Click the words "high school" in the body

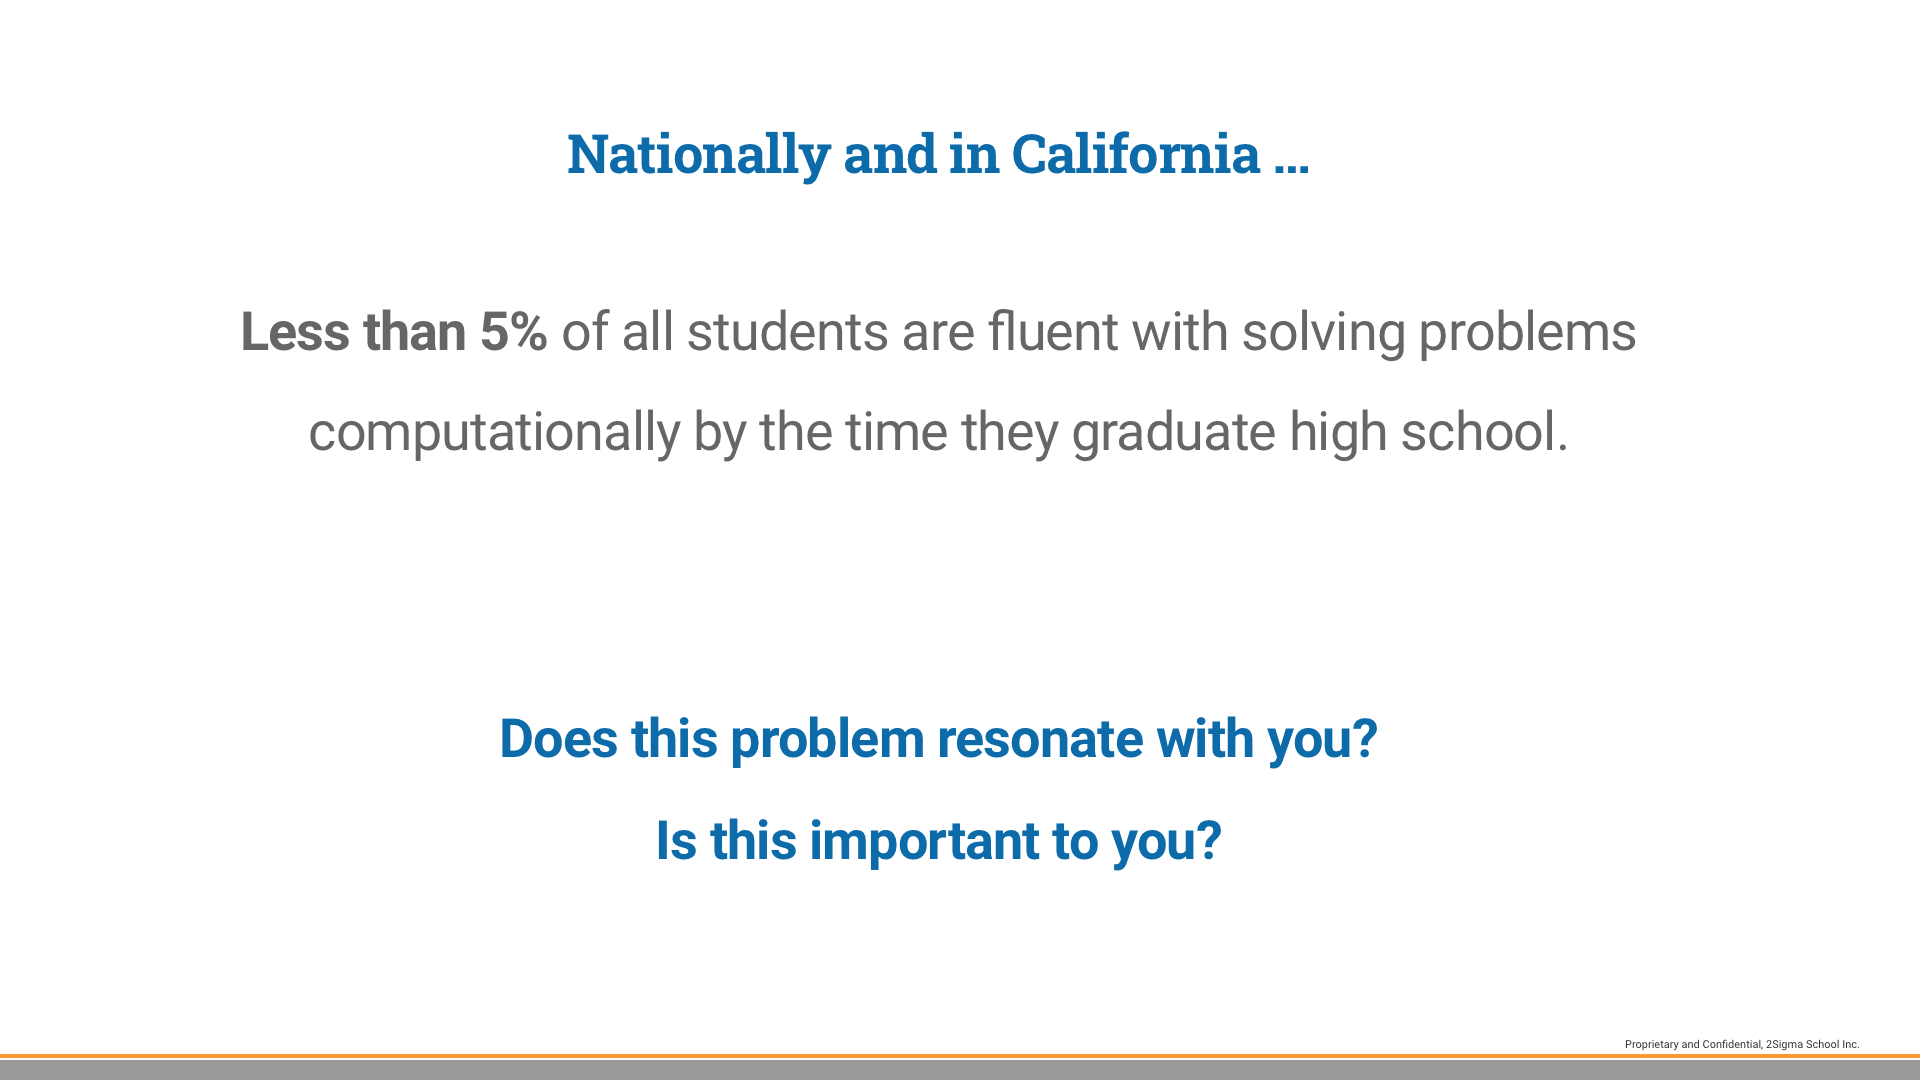click(x=1426, y=432)
